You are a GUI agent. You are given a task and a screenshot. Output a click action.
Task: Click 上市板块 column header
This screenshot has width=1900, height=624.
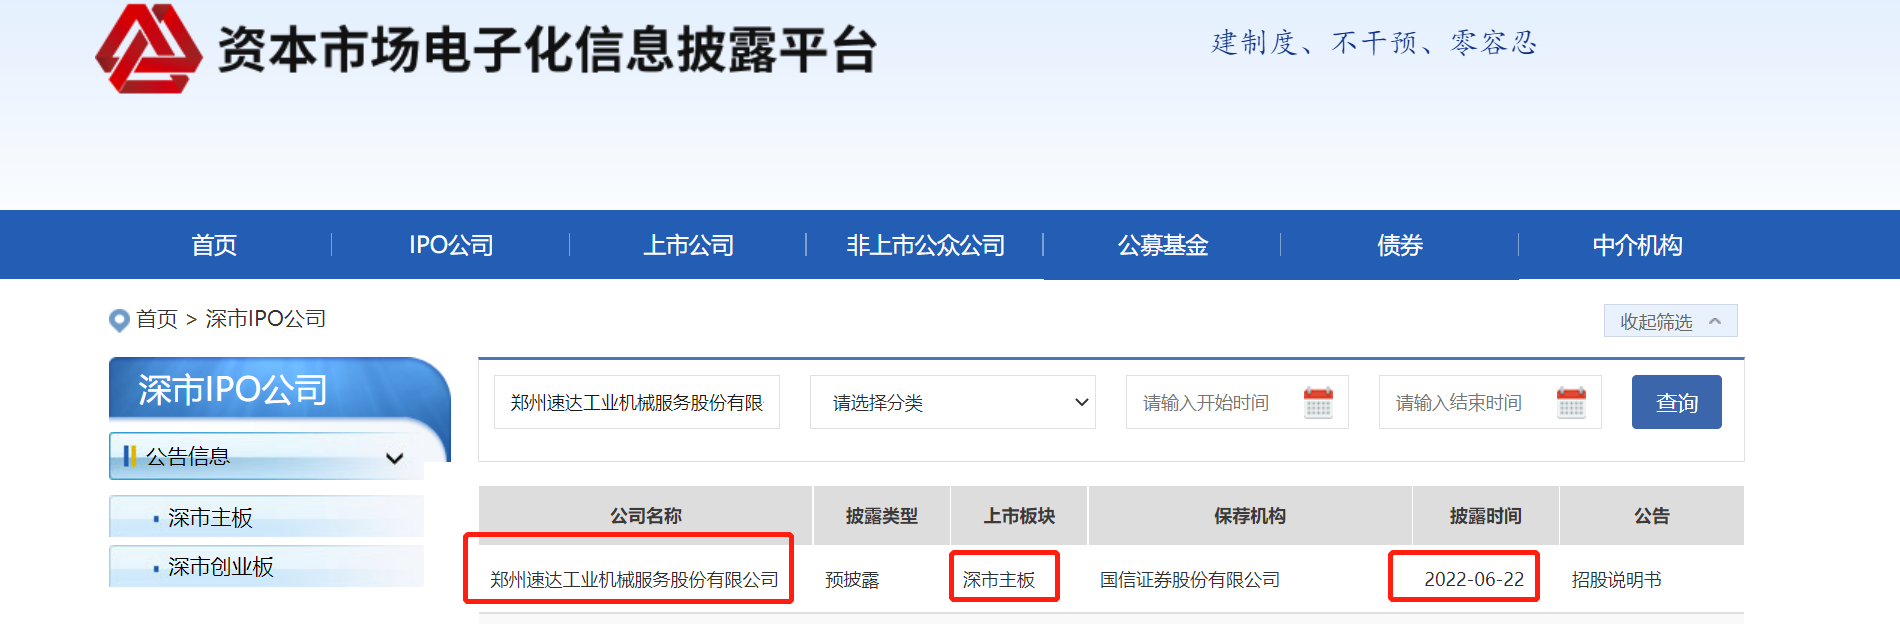tap(1019, 516)
